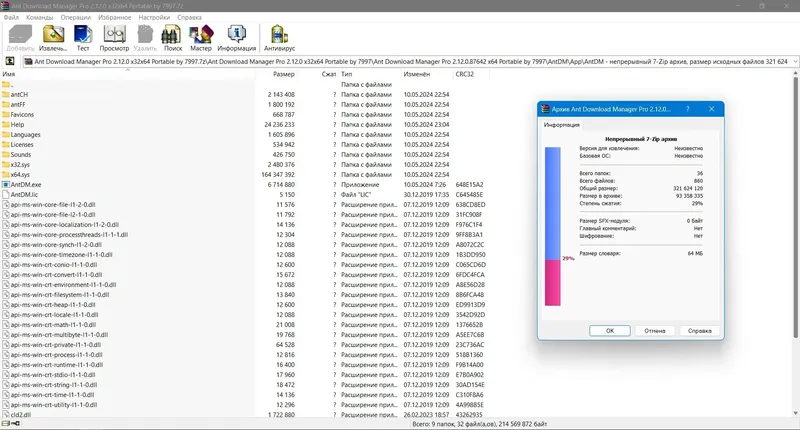Open the Просмотр (View) toolbar icon
Image resolution: width=800 pixels, height=430 pixels.
[x=114, y=34]
